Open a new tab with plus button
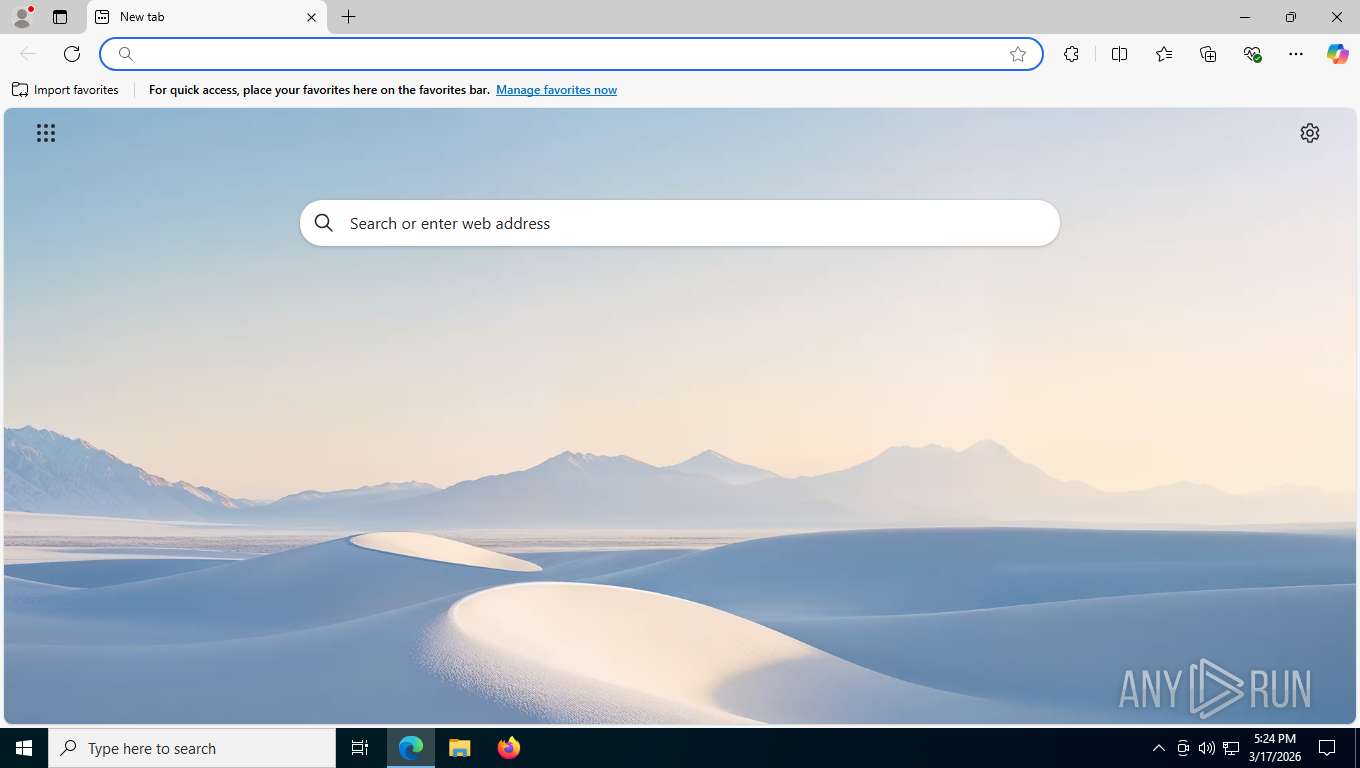This screenshot has width=1360, height=768. 348,17
